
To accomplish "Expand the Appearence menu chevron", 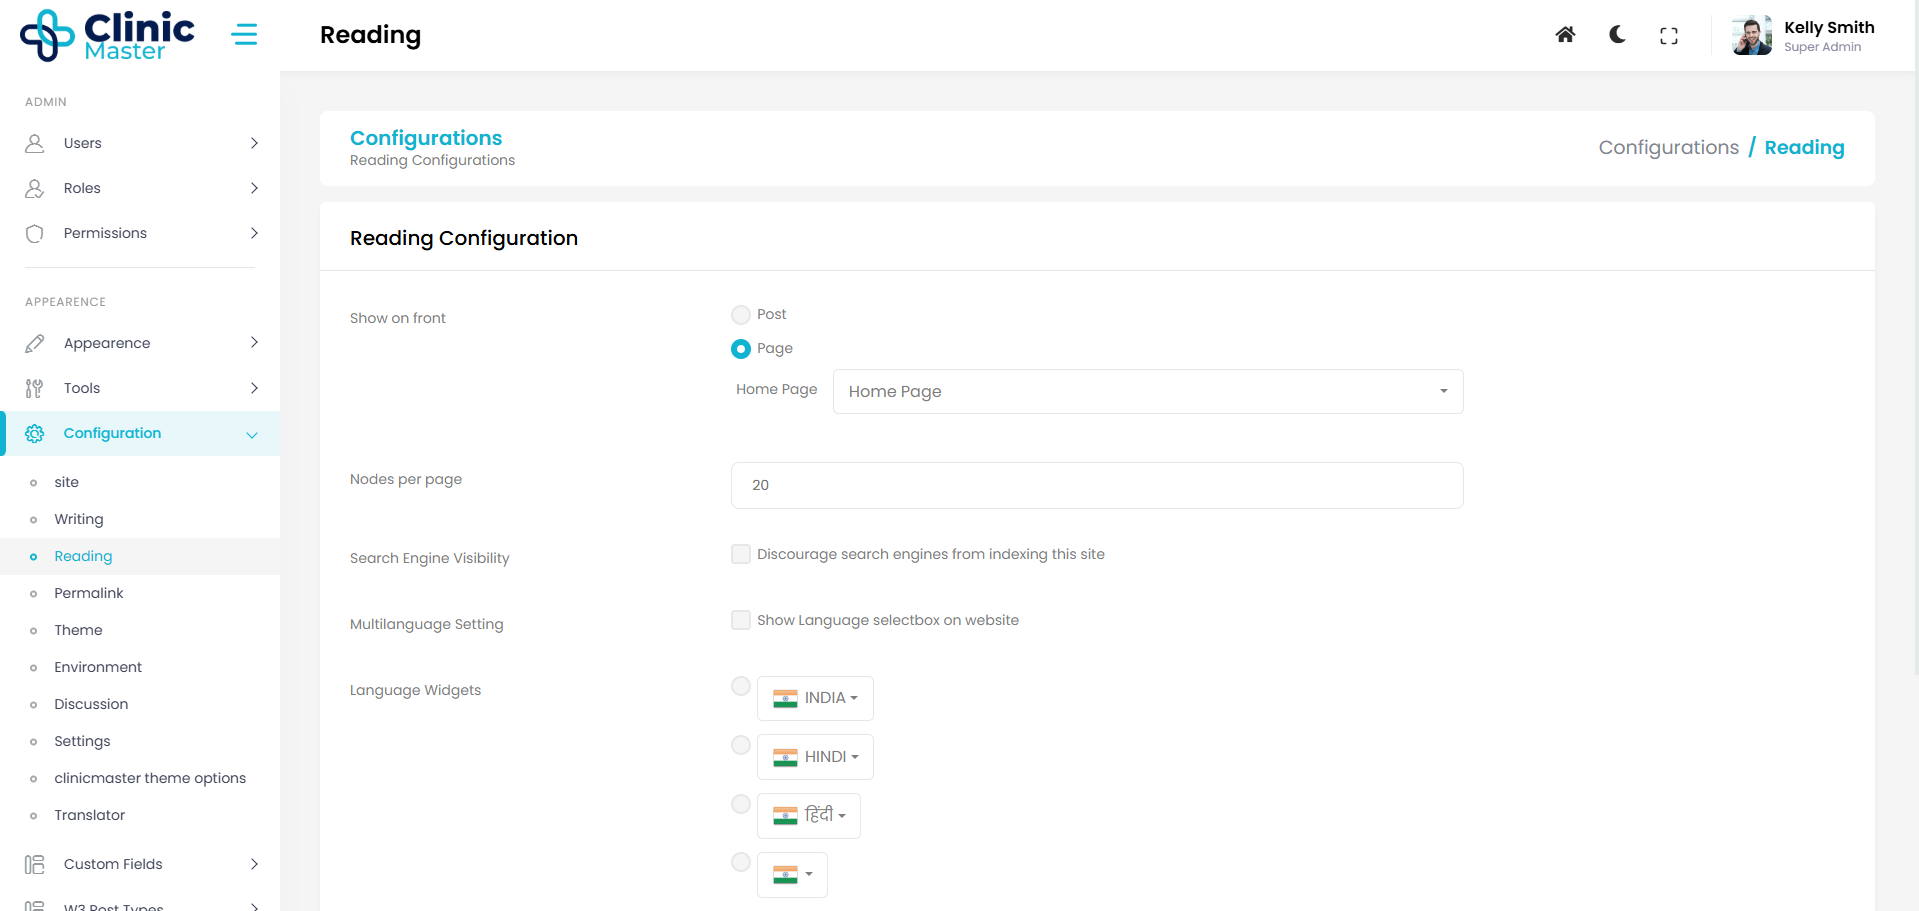I will pyautogui.click(x=254, y=343).
